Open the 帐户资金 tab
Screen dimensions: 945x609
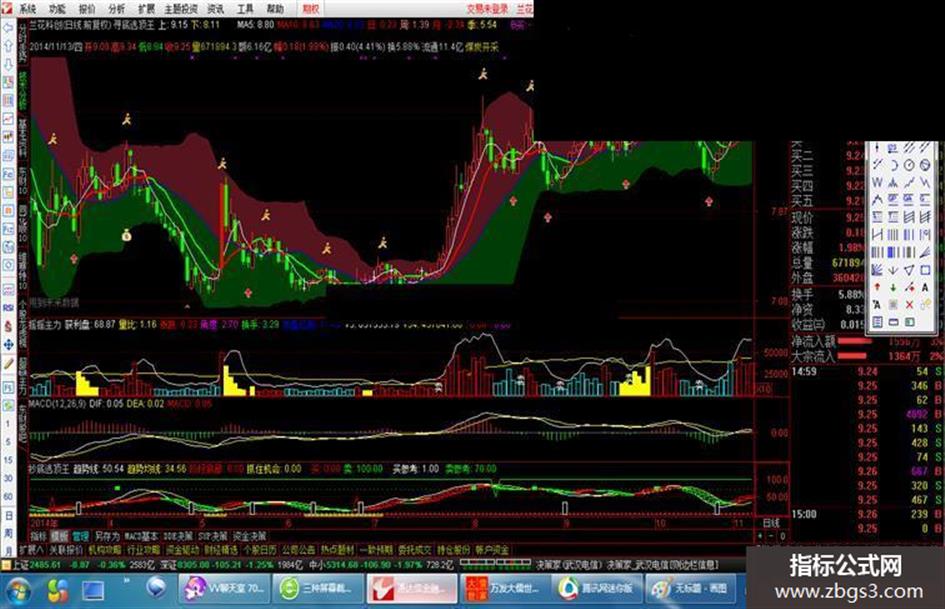click(x=492, y=550)
